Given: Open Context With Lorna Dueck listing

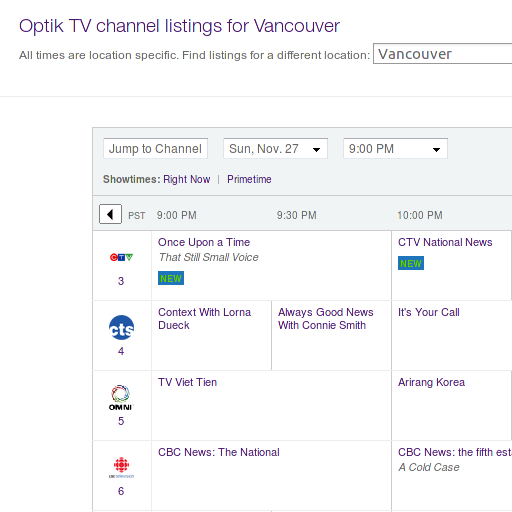Looking at the screenshot, I should point(204,319).
